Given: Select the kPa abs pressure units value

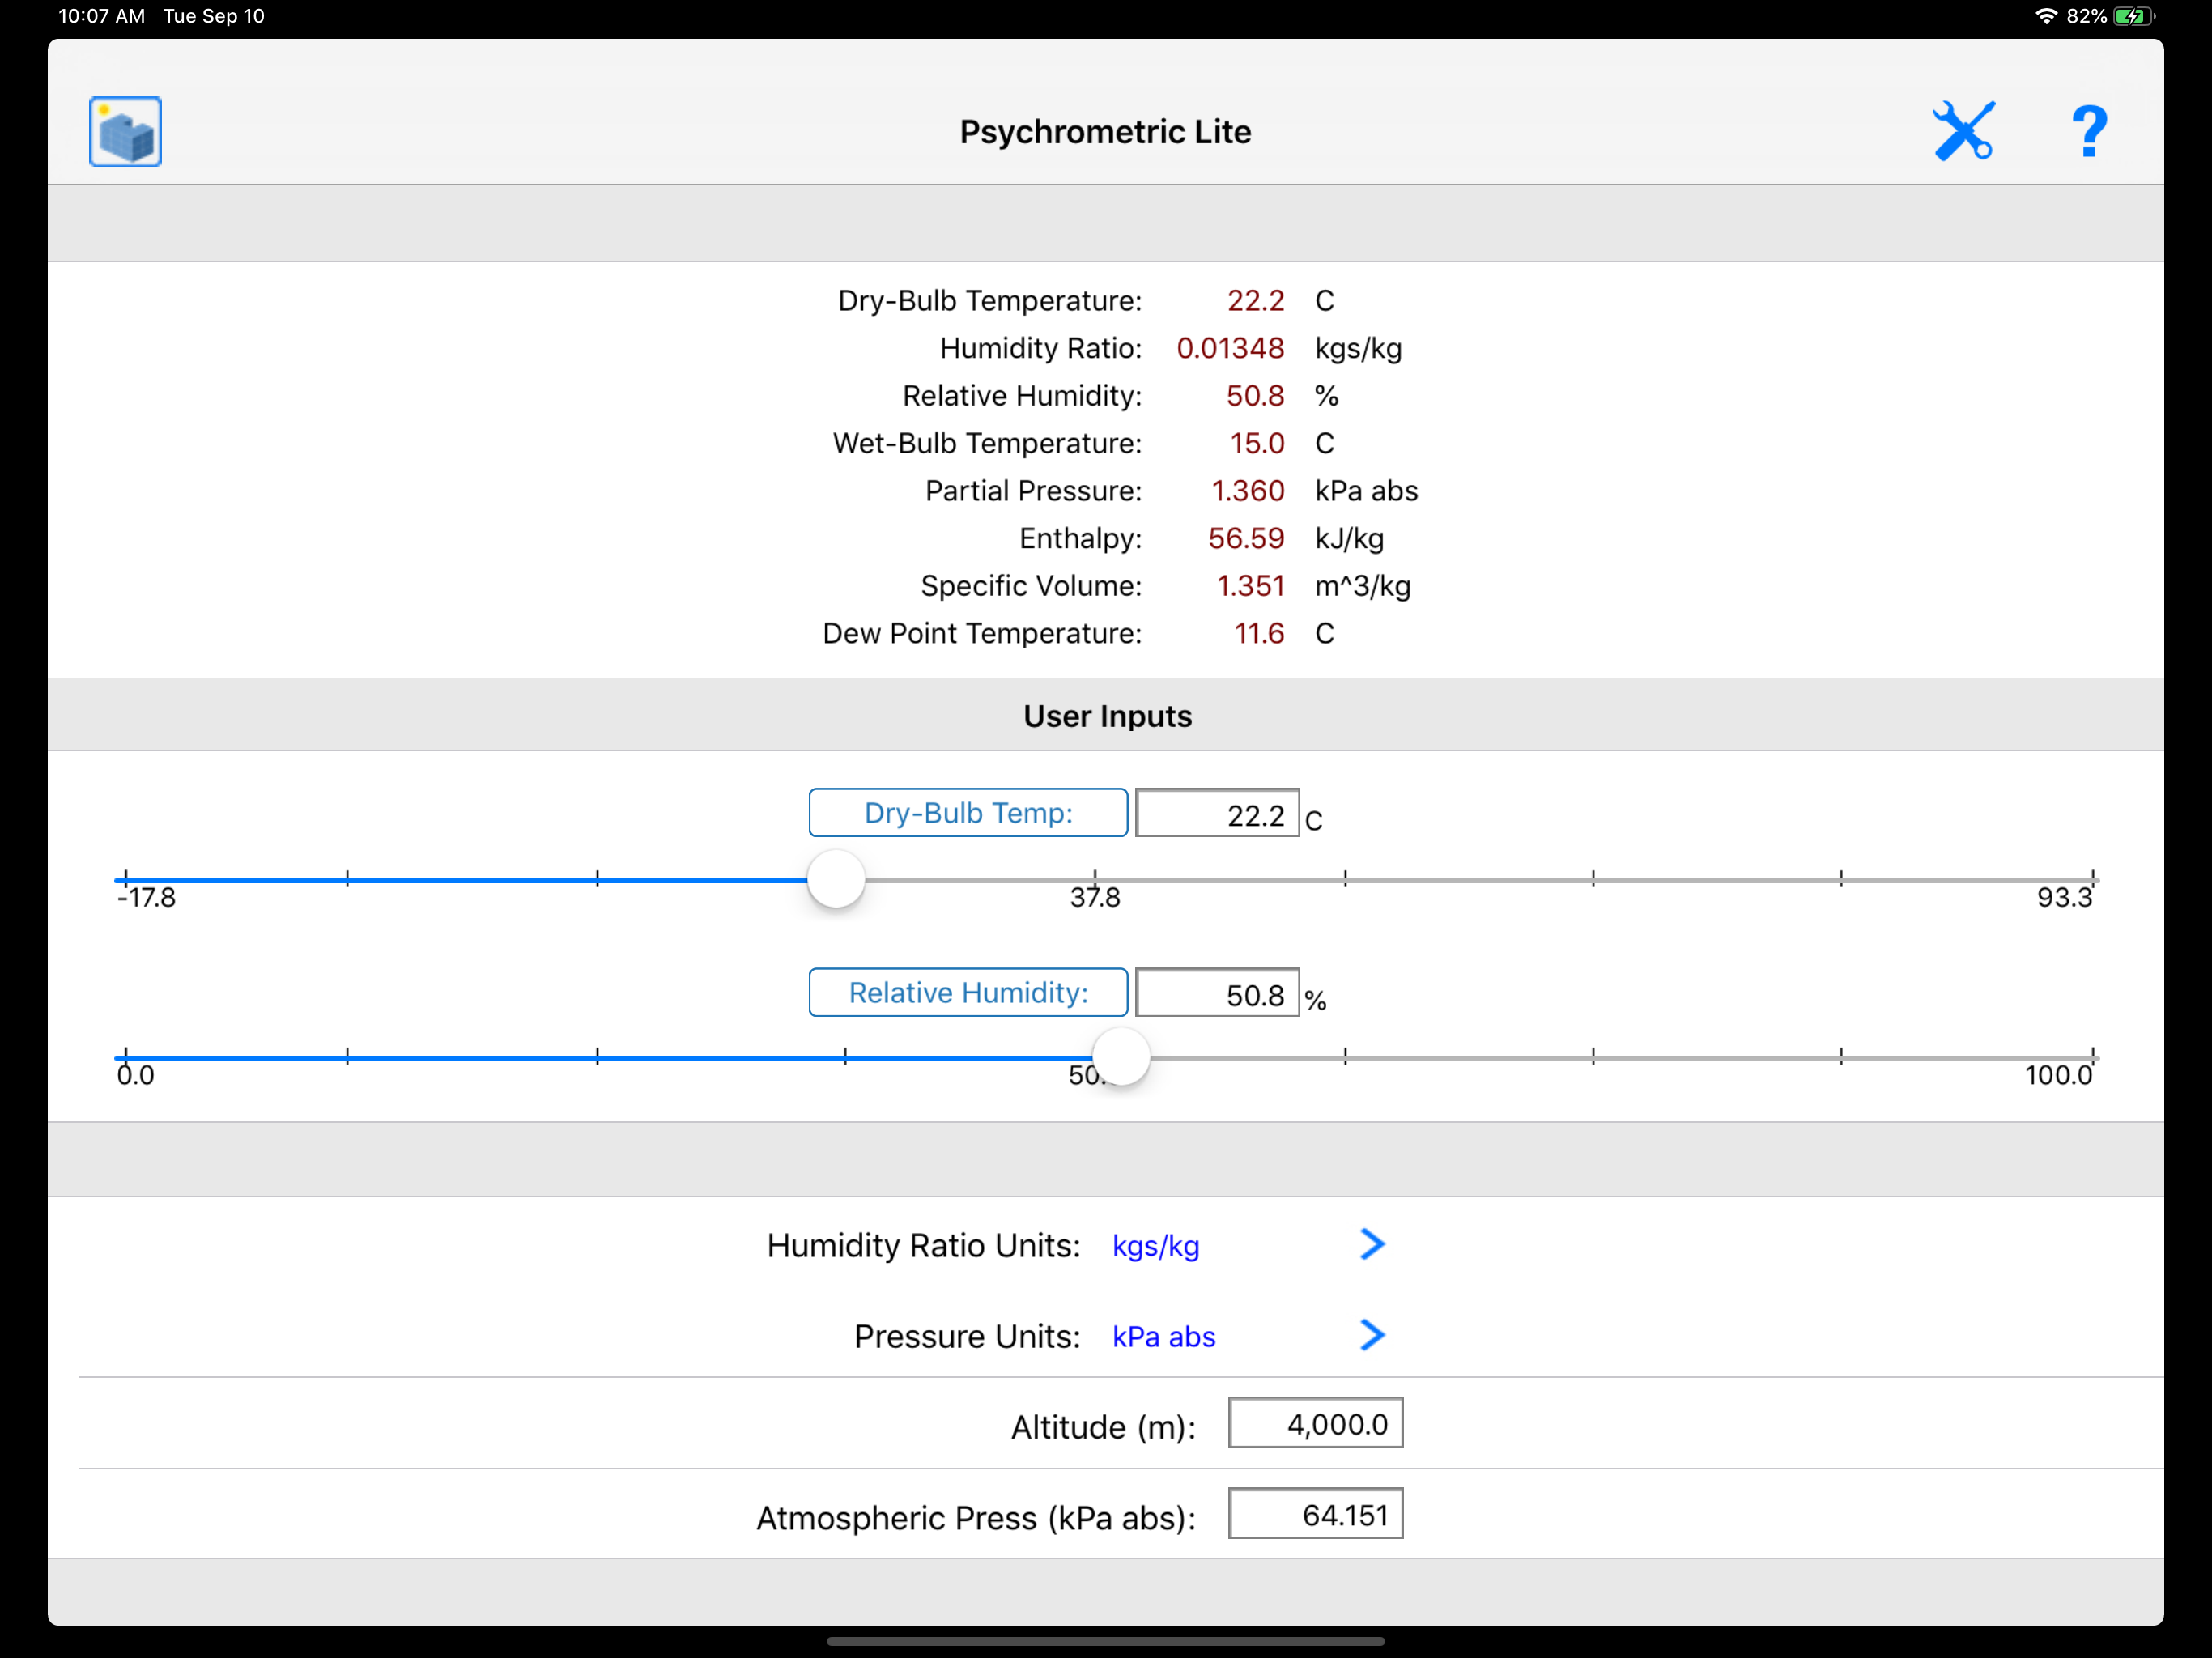Looking at the screenshot, I should tap(1164, 1337).
